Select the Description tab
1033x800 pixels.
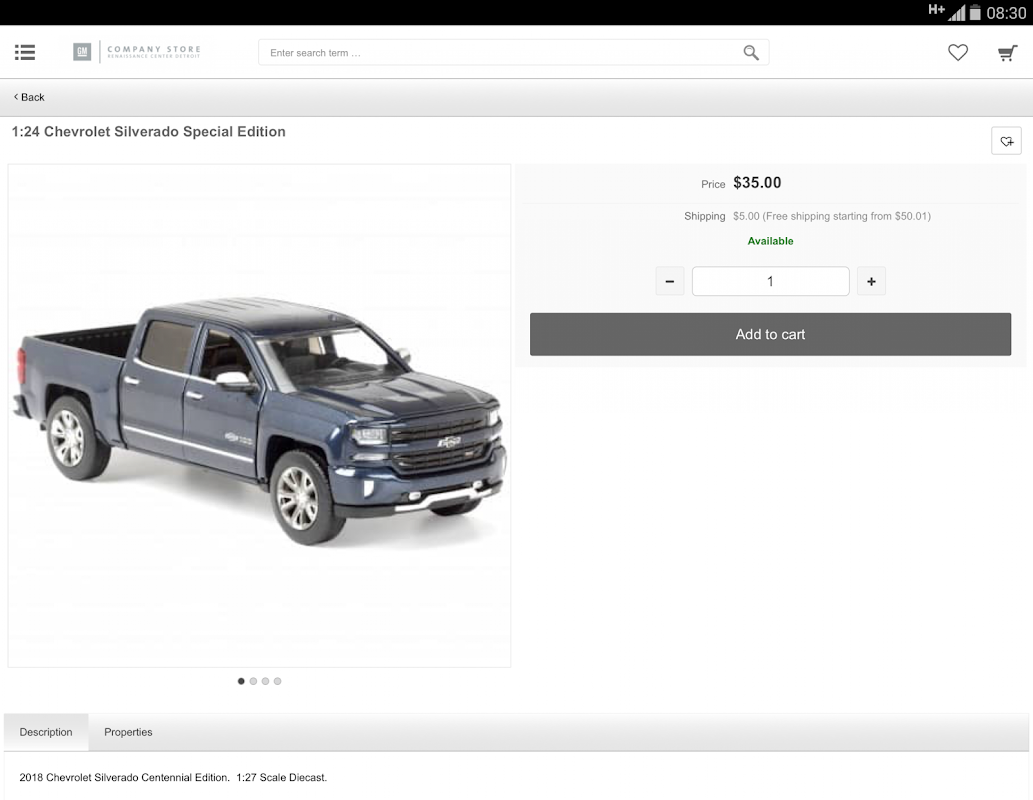click(46, 732)
